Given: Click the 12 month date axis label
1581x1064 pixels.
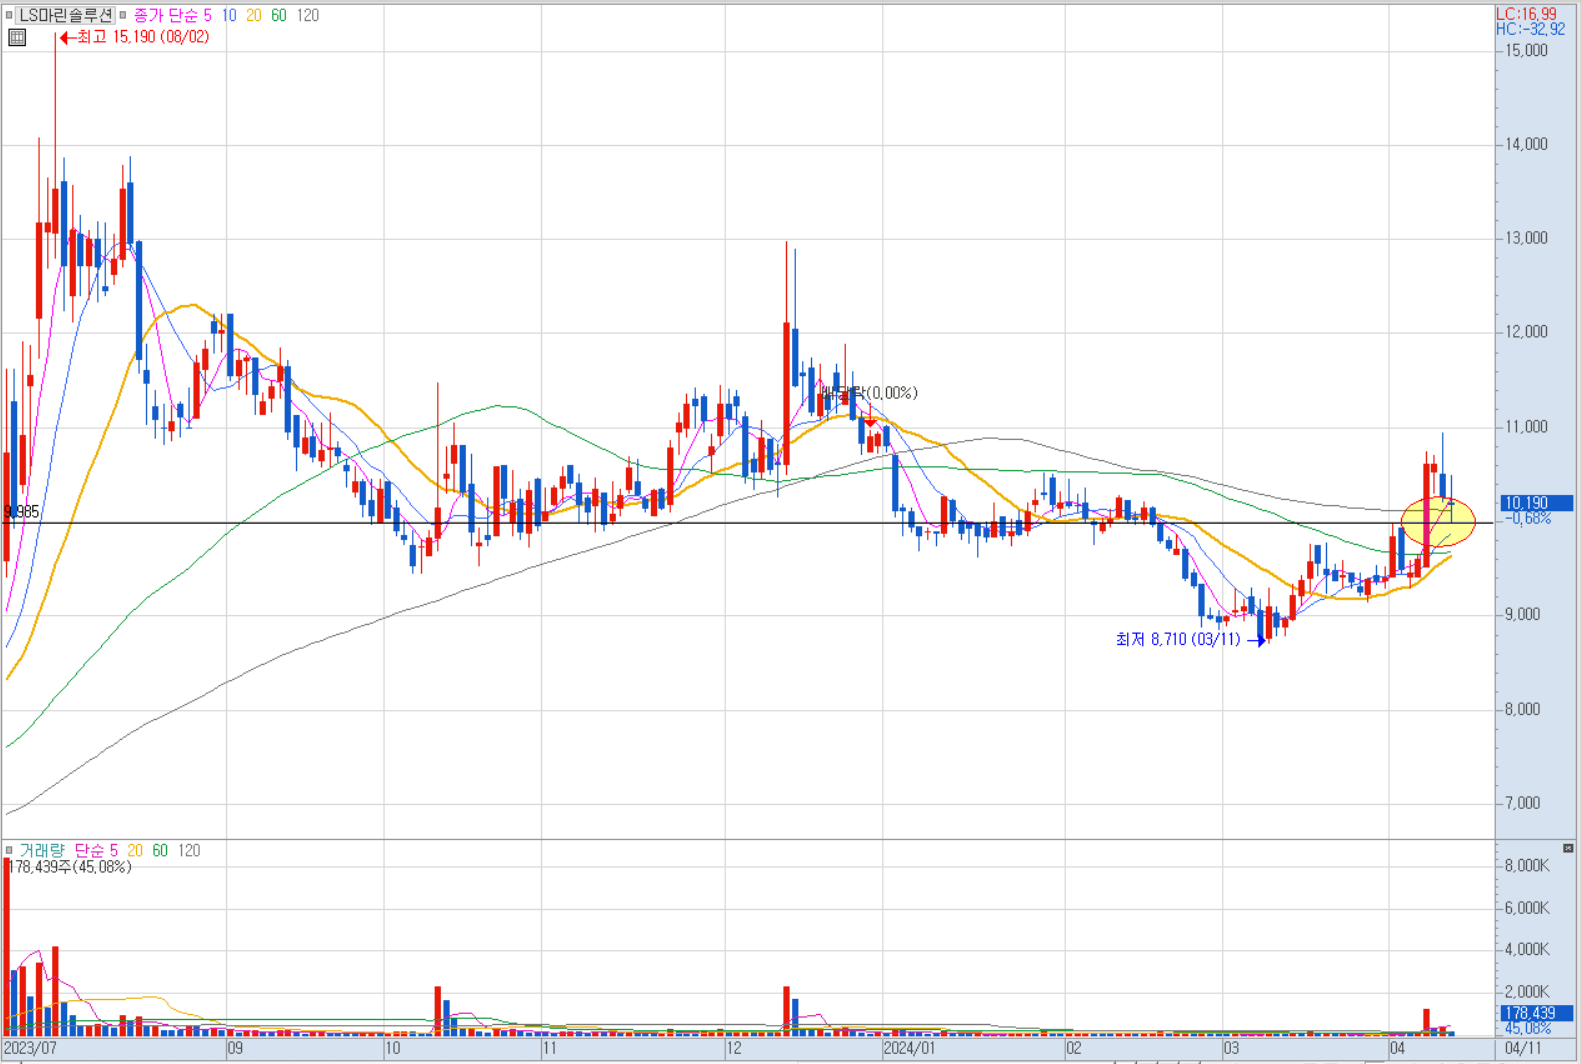Looking at the screenshot, I should pyautogui.click(x=734, y=1049).
